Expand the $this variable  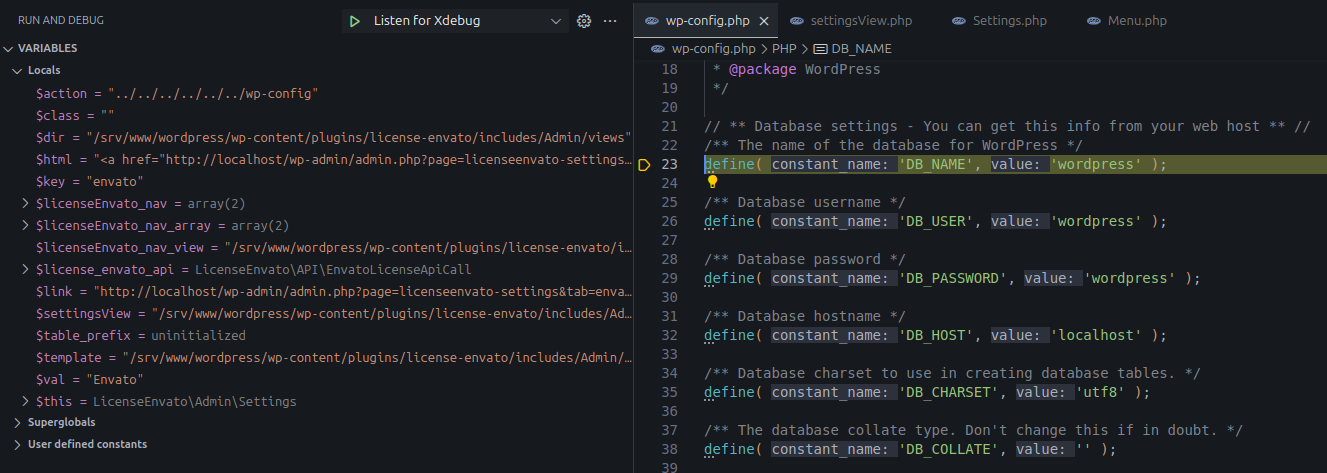click(26, 402)
